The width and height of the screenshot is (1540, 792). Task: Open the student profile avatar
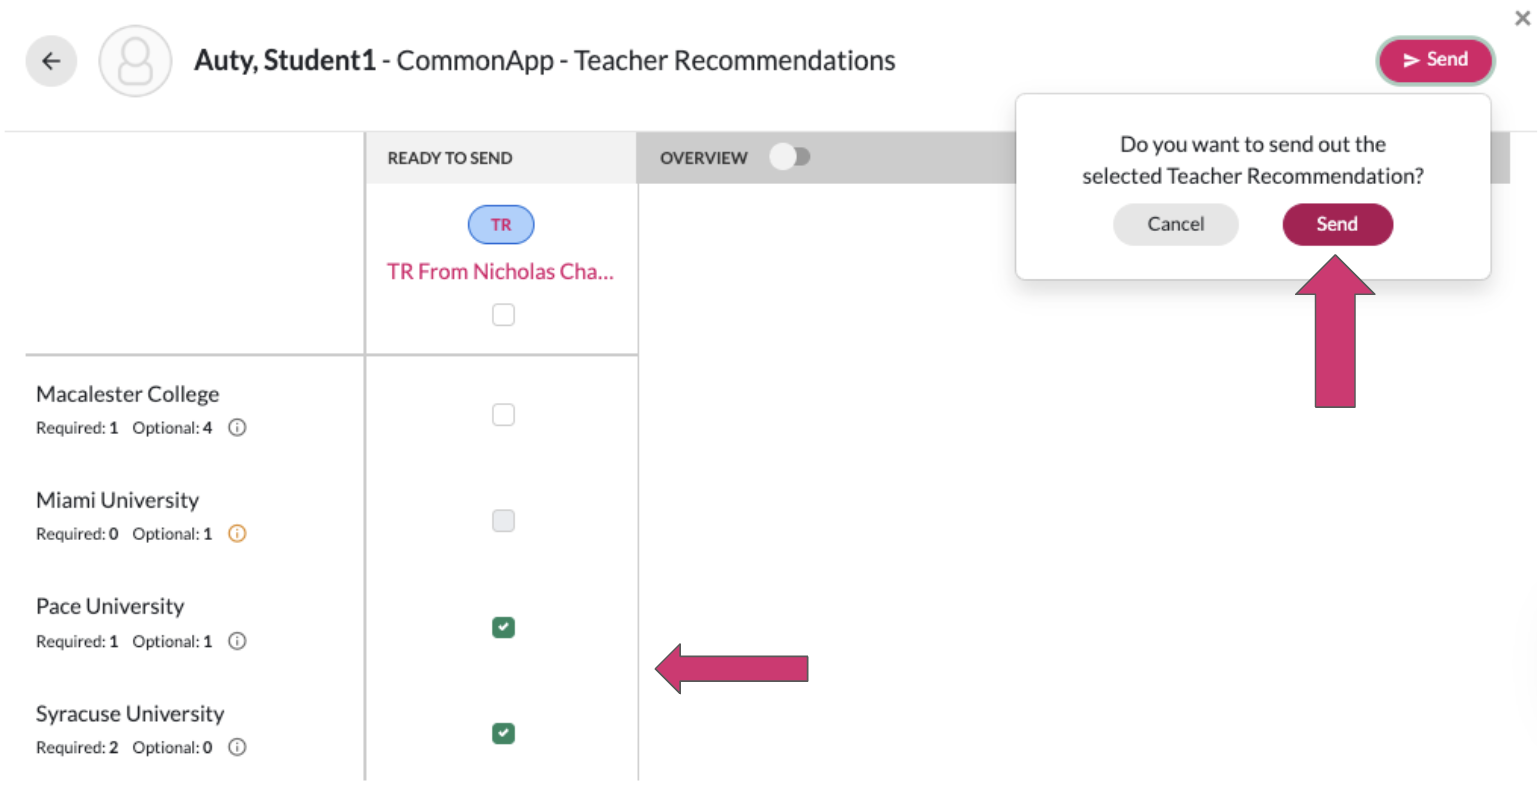click(135, 61)
